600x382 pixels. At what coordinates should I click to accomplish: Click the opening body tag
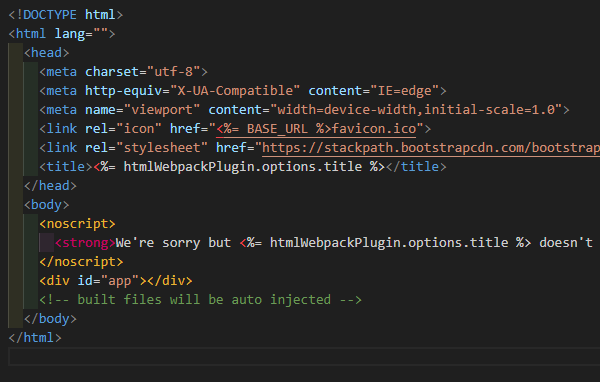pyautogui.click(x=46, y=205)
